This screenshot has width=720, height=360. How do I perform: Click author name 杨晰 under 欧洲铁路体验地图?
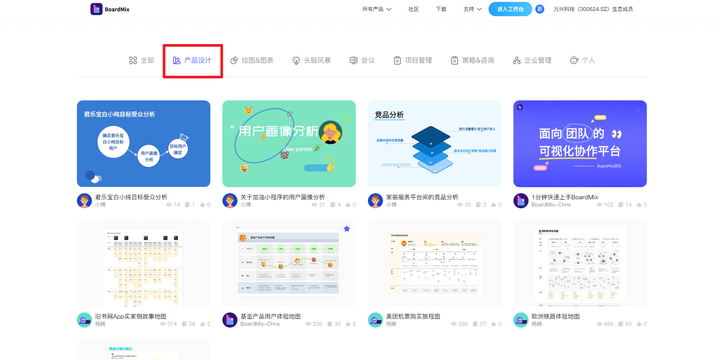point(537,324)
